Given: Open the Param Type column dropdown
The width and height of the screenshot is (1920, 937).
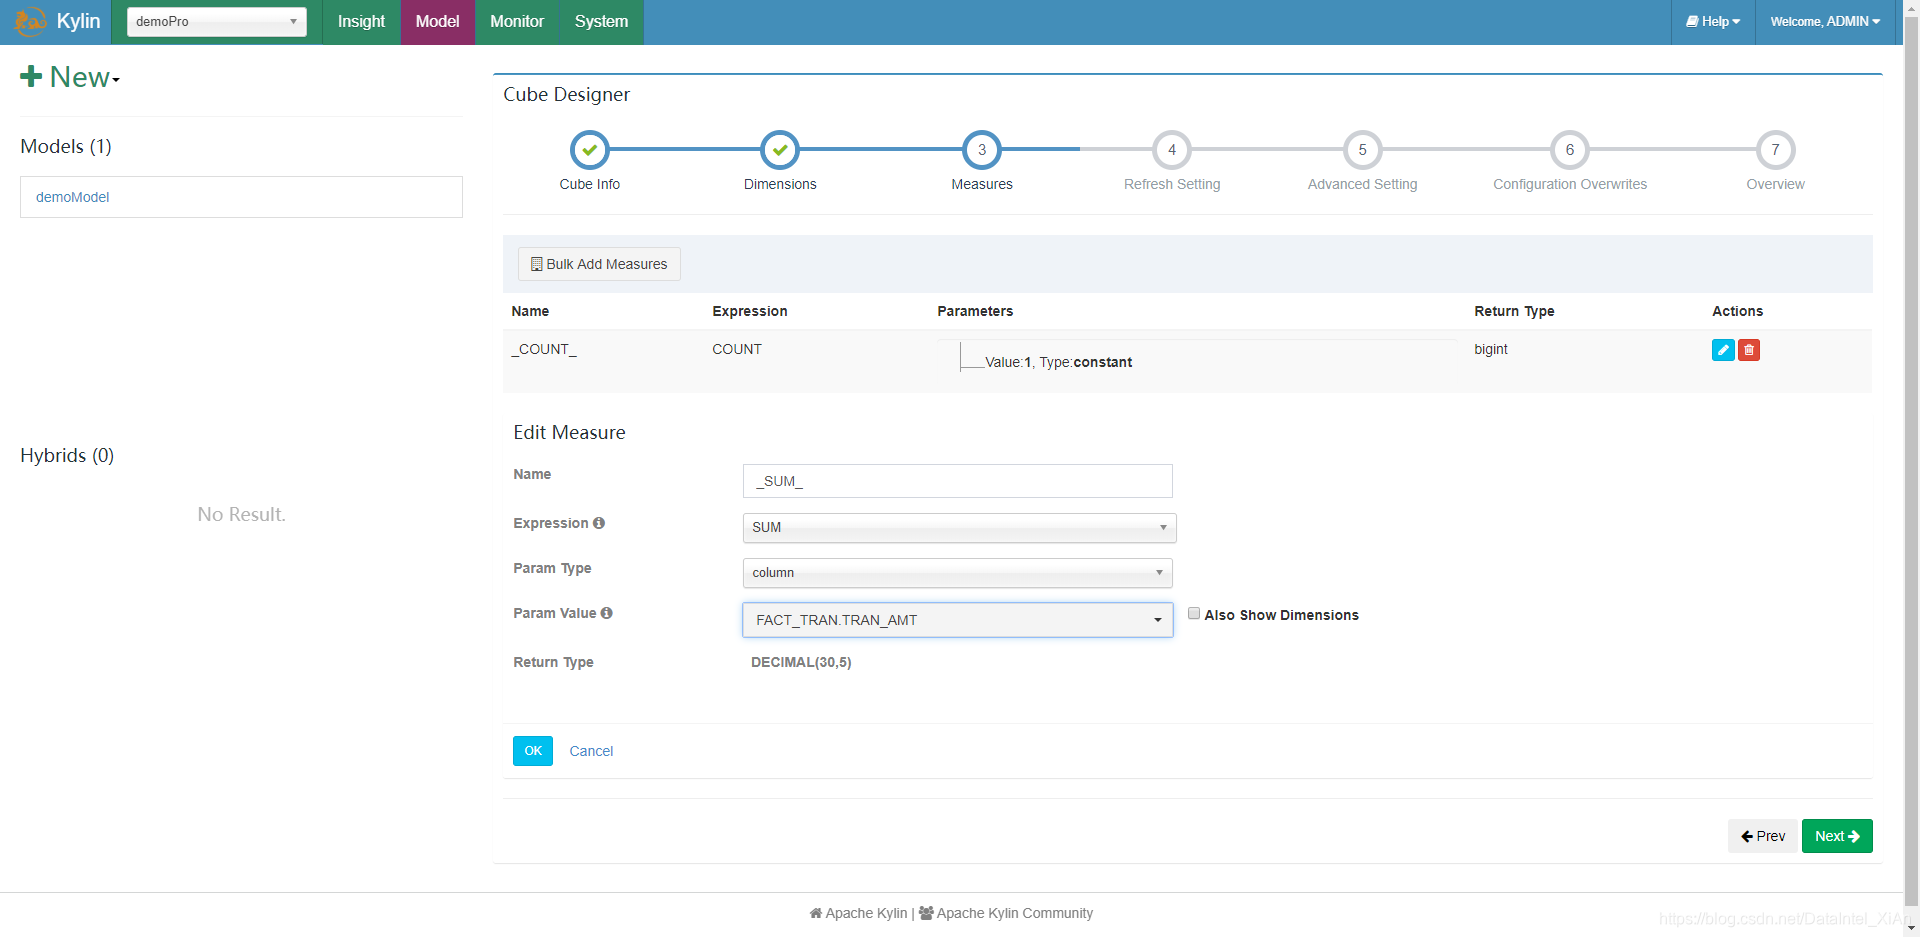Looking at the screenshot, I should tap(957, 573).
